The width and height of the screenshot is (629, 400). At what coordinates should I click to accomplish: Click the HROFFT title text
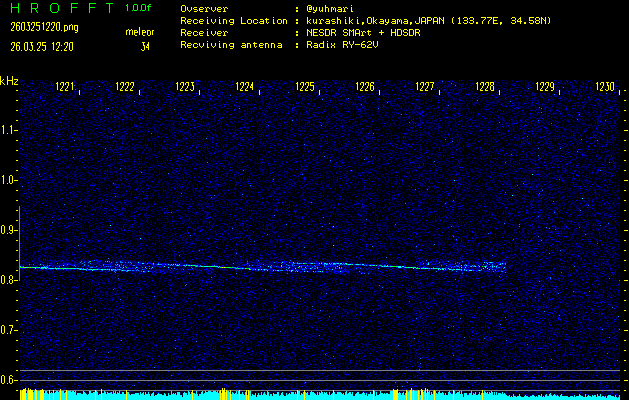pyautogui.click(x=57, y=8)
